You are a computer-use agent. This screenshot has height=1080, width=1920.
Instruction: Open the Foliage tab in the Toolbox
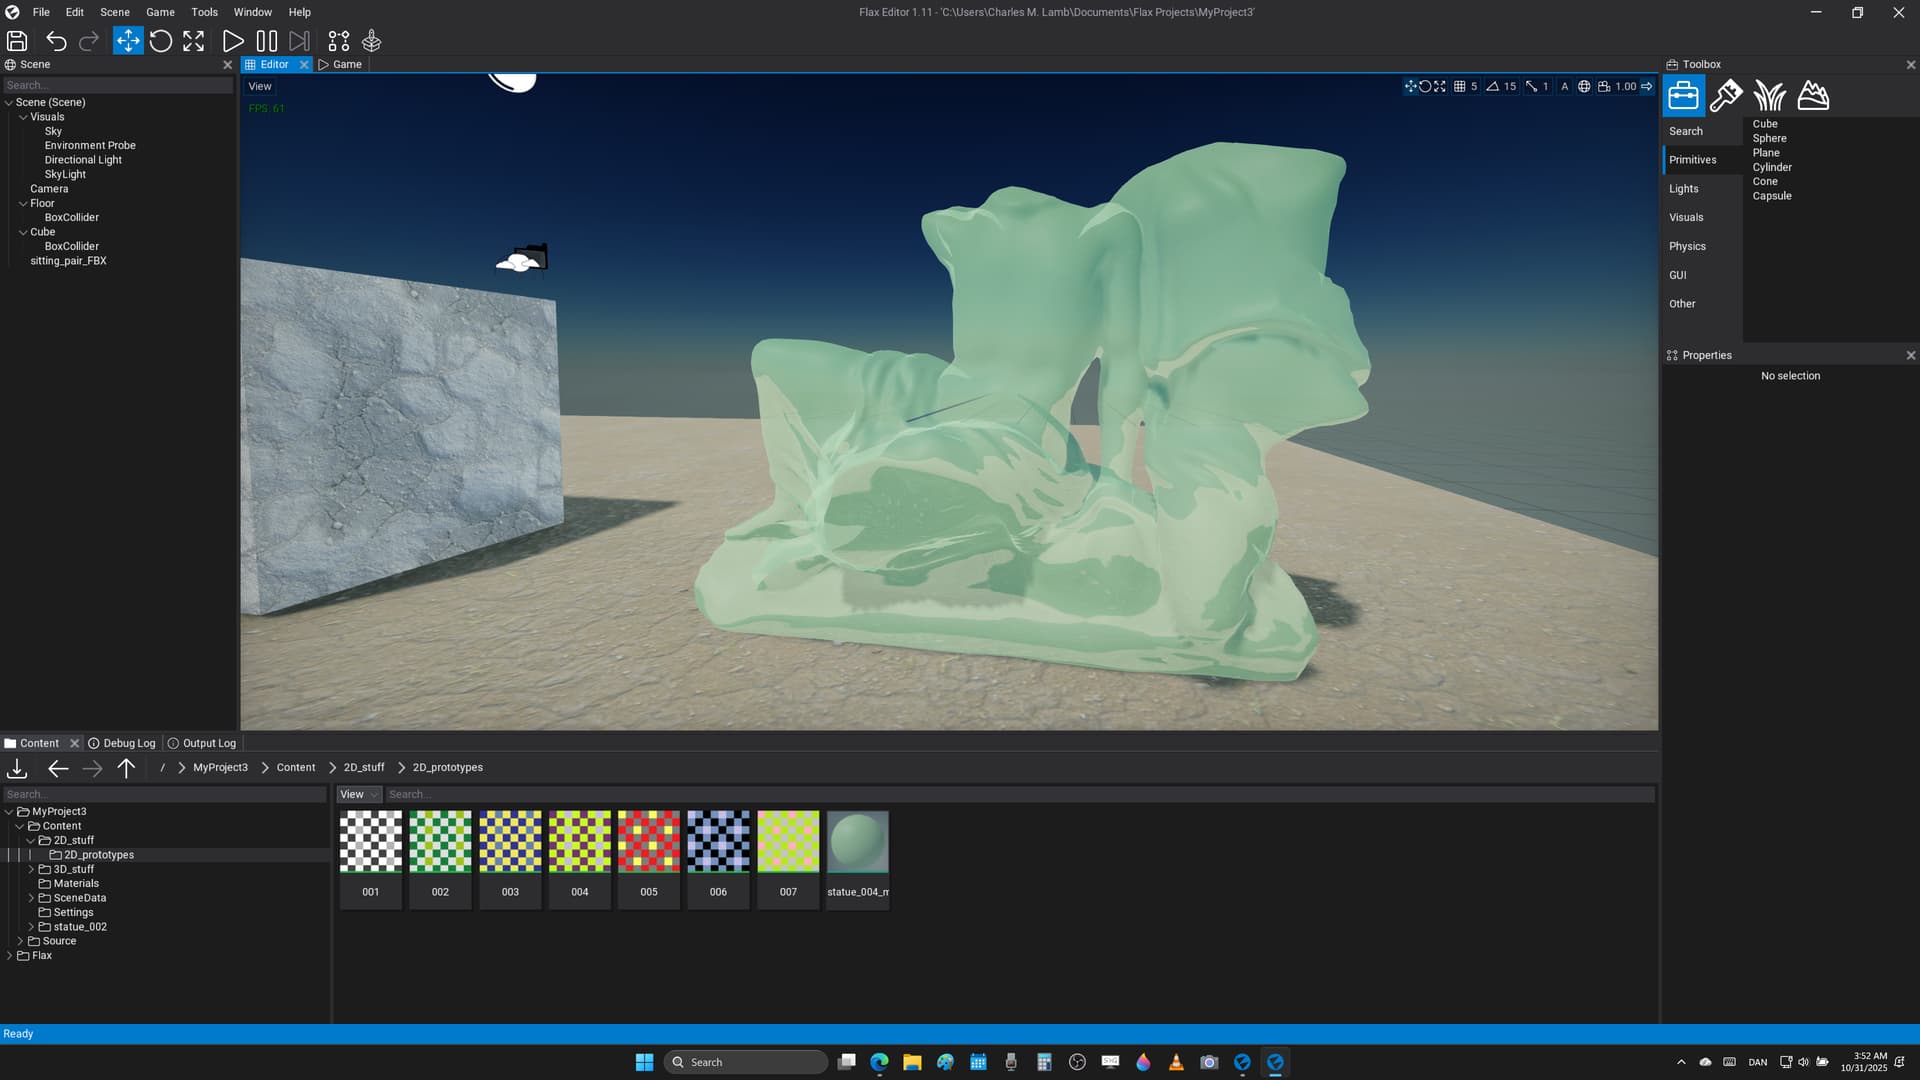[1769, 96]
